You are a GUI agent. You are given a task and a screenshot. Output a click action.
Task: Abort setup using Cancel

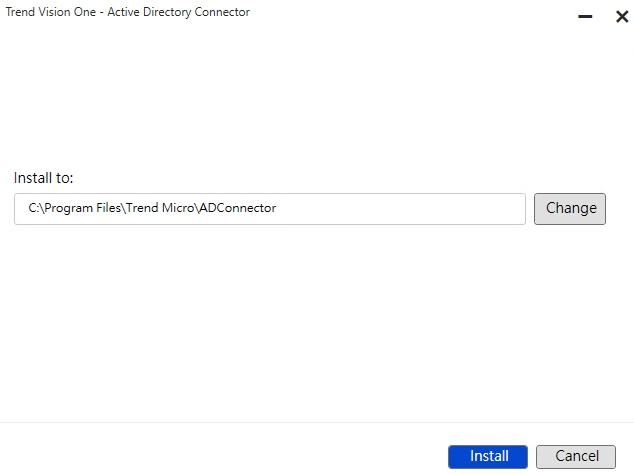click(x=576, y=456)
